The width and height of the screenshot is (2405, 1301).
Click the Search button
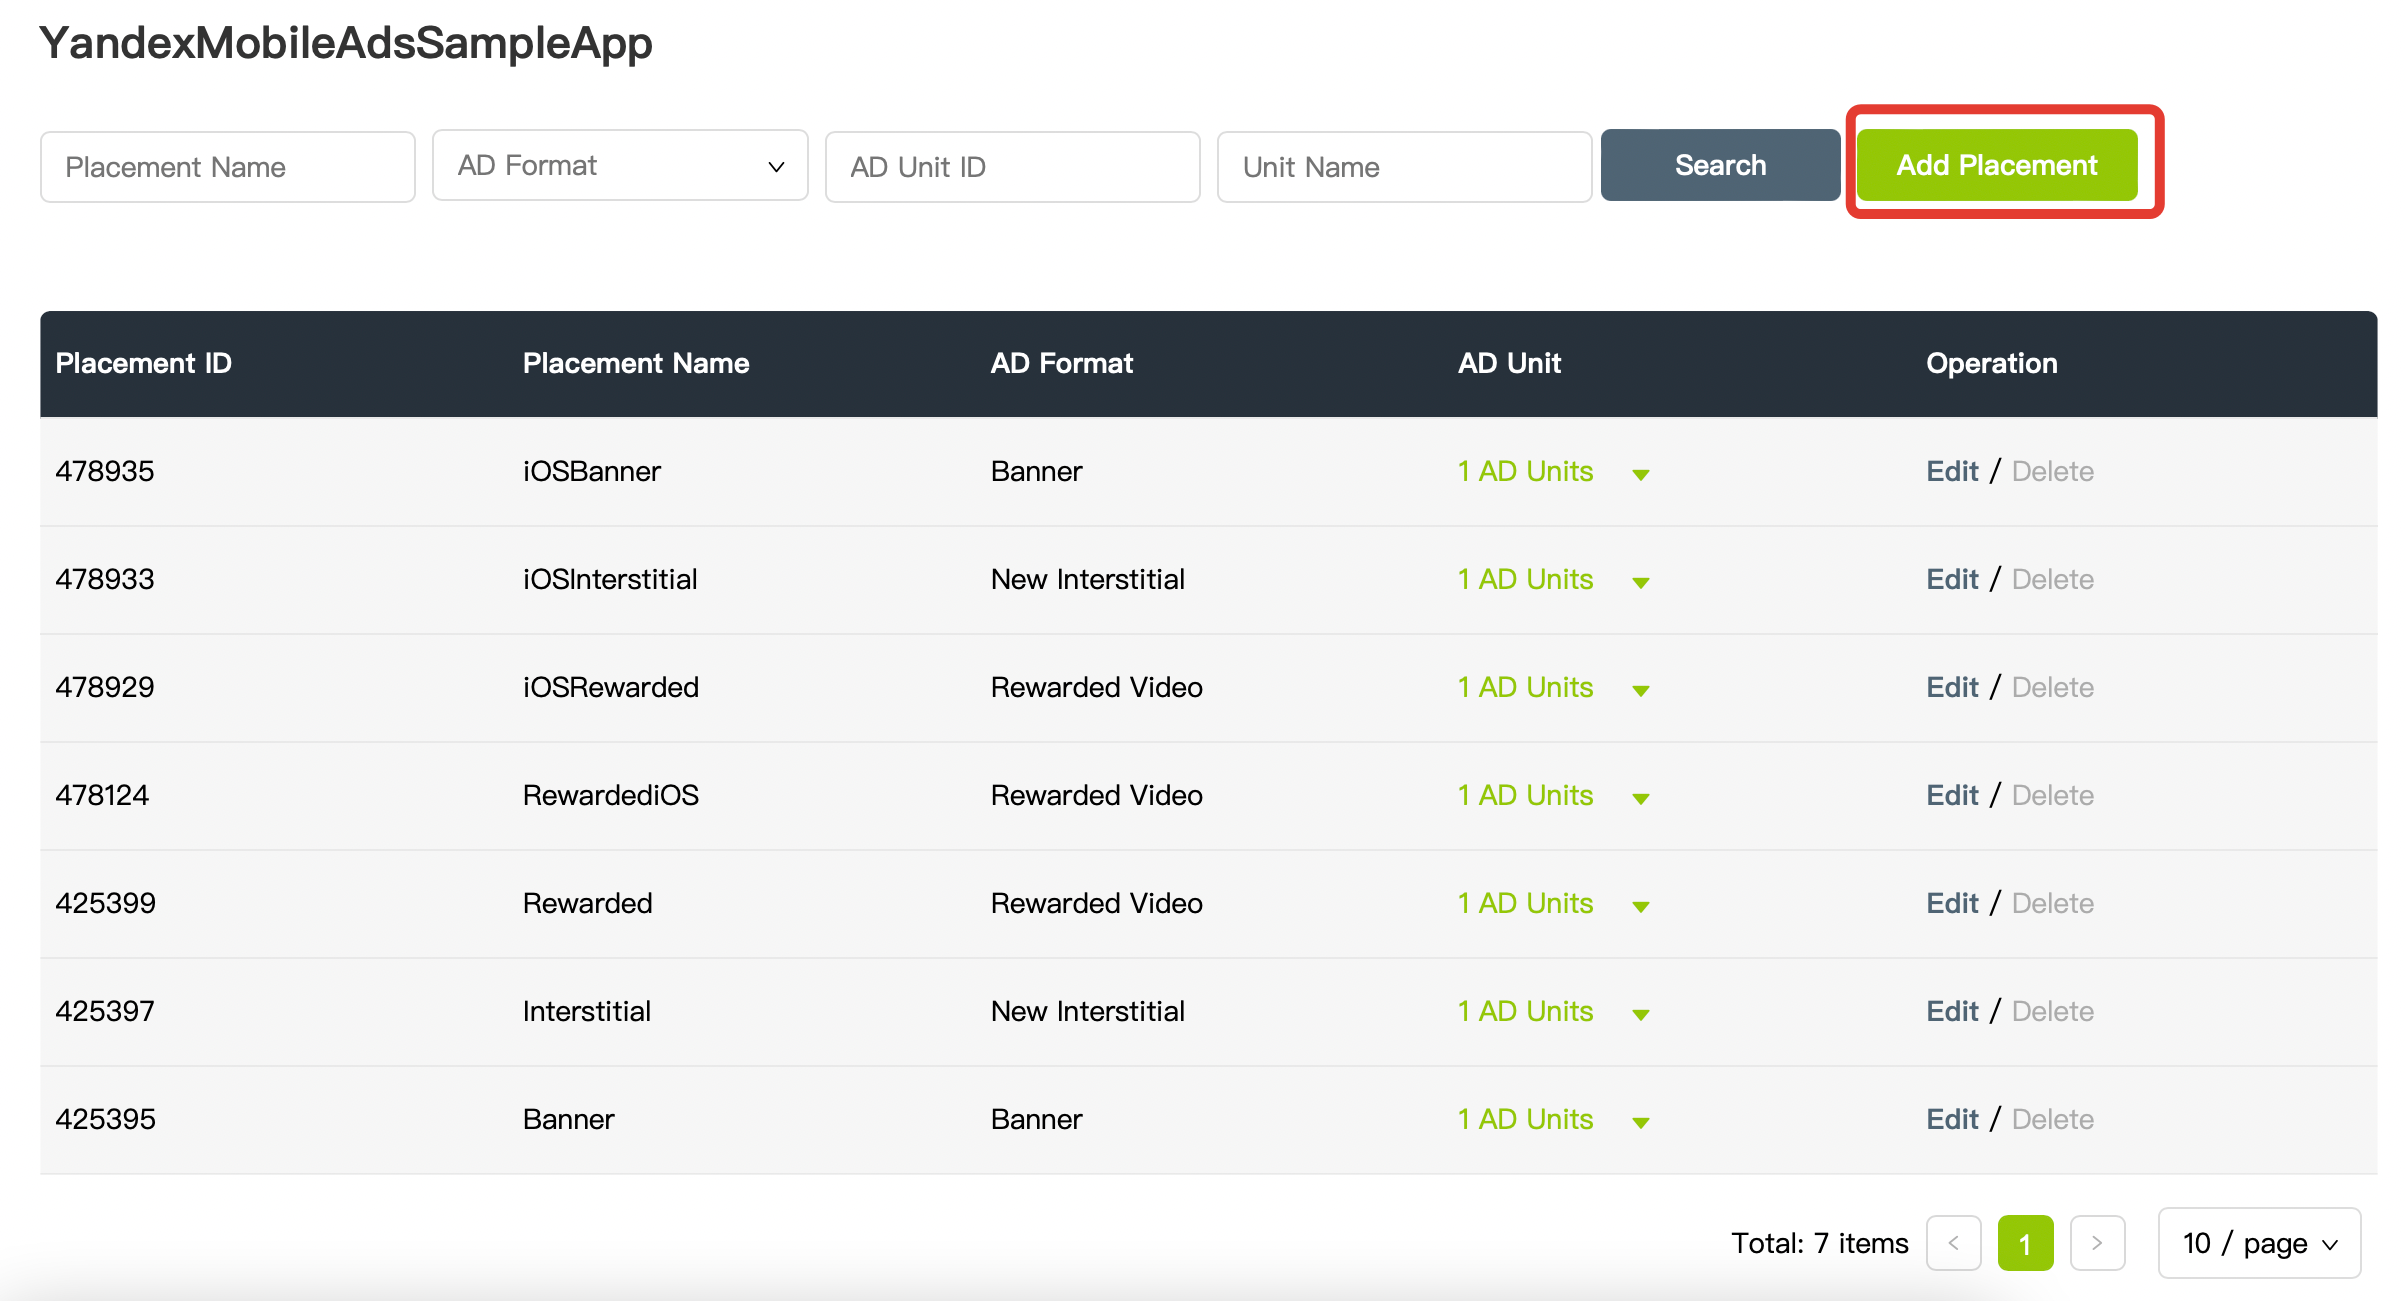tap(1719, 165)
